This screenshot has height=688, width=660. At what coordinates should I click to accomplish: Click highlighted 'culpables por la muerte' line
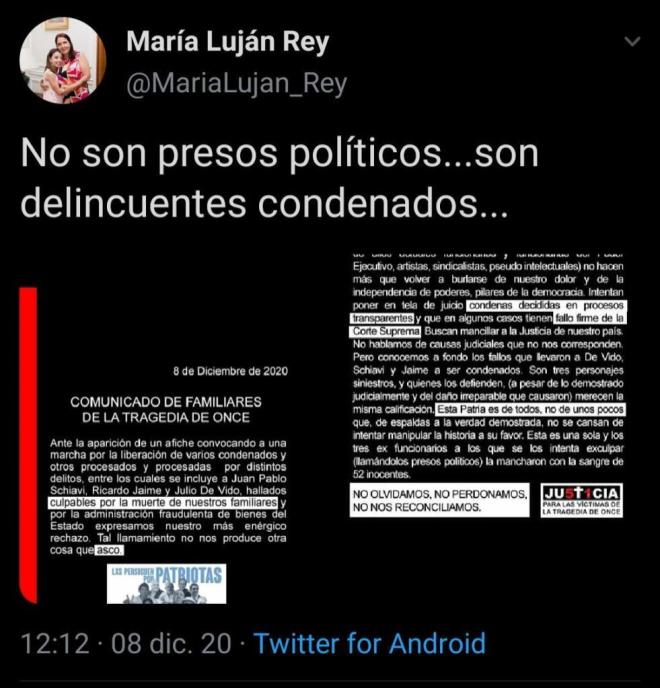[x=163, y=502]
